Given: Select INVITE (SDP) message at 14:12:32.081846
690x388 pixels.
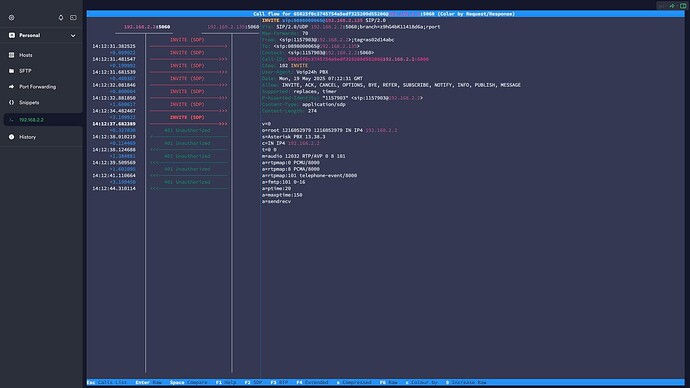Looking at the screenshot, I should pyautogui.click(x=187, y=78).
